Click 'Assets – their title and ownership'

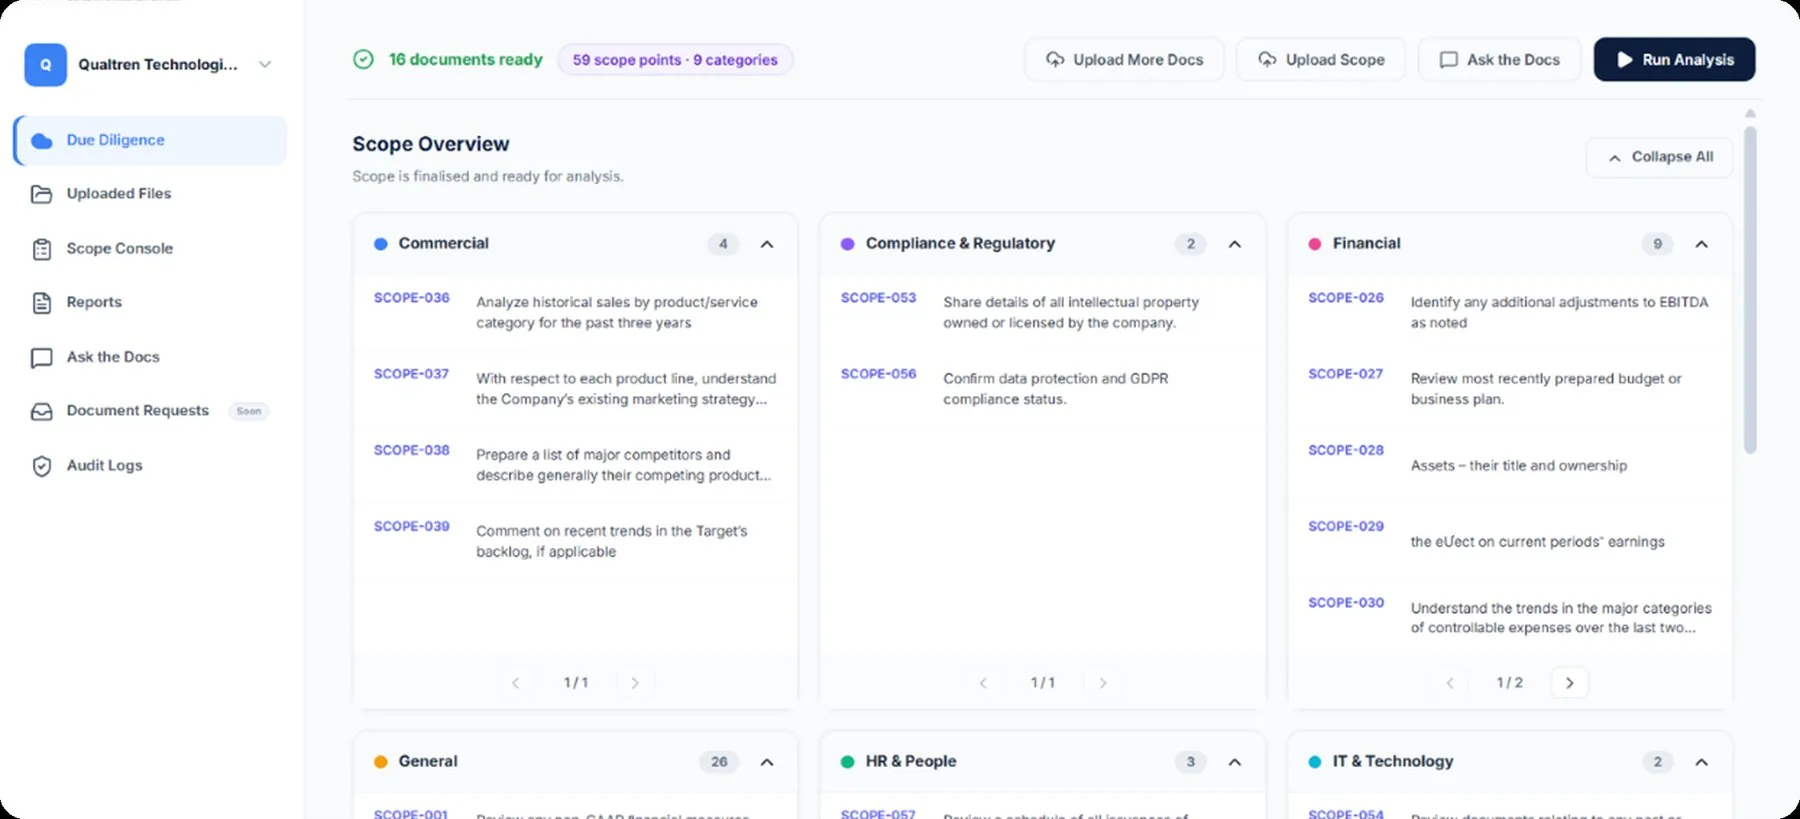(x=1519, y=466)
